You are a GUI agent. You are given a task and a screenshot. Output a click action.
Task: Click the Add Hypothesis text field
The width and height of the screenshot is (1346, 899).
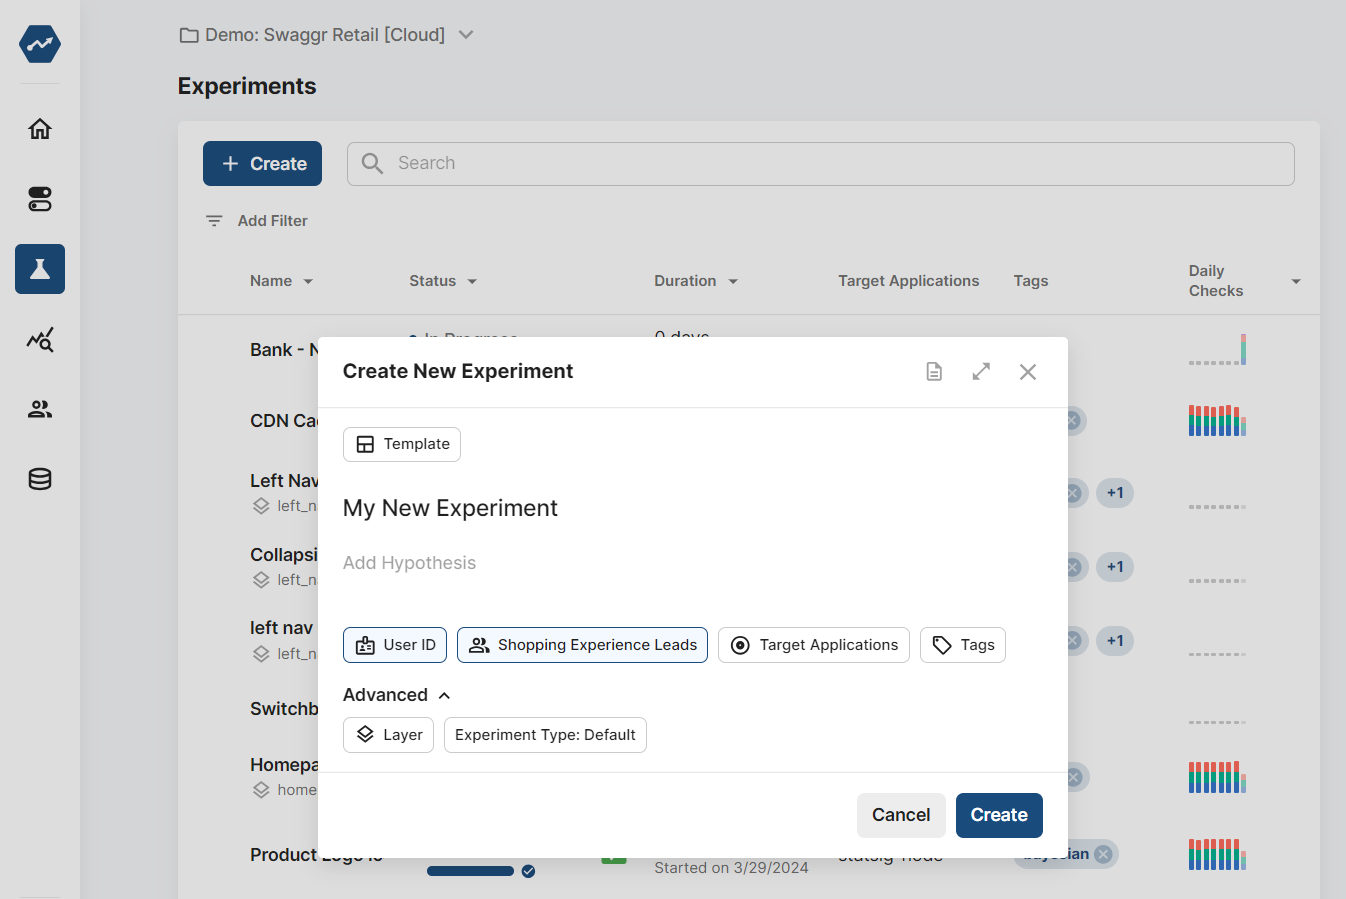click(x=409, y=562)
